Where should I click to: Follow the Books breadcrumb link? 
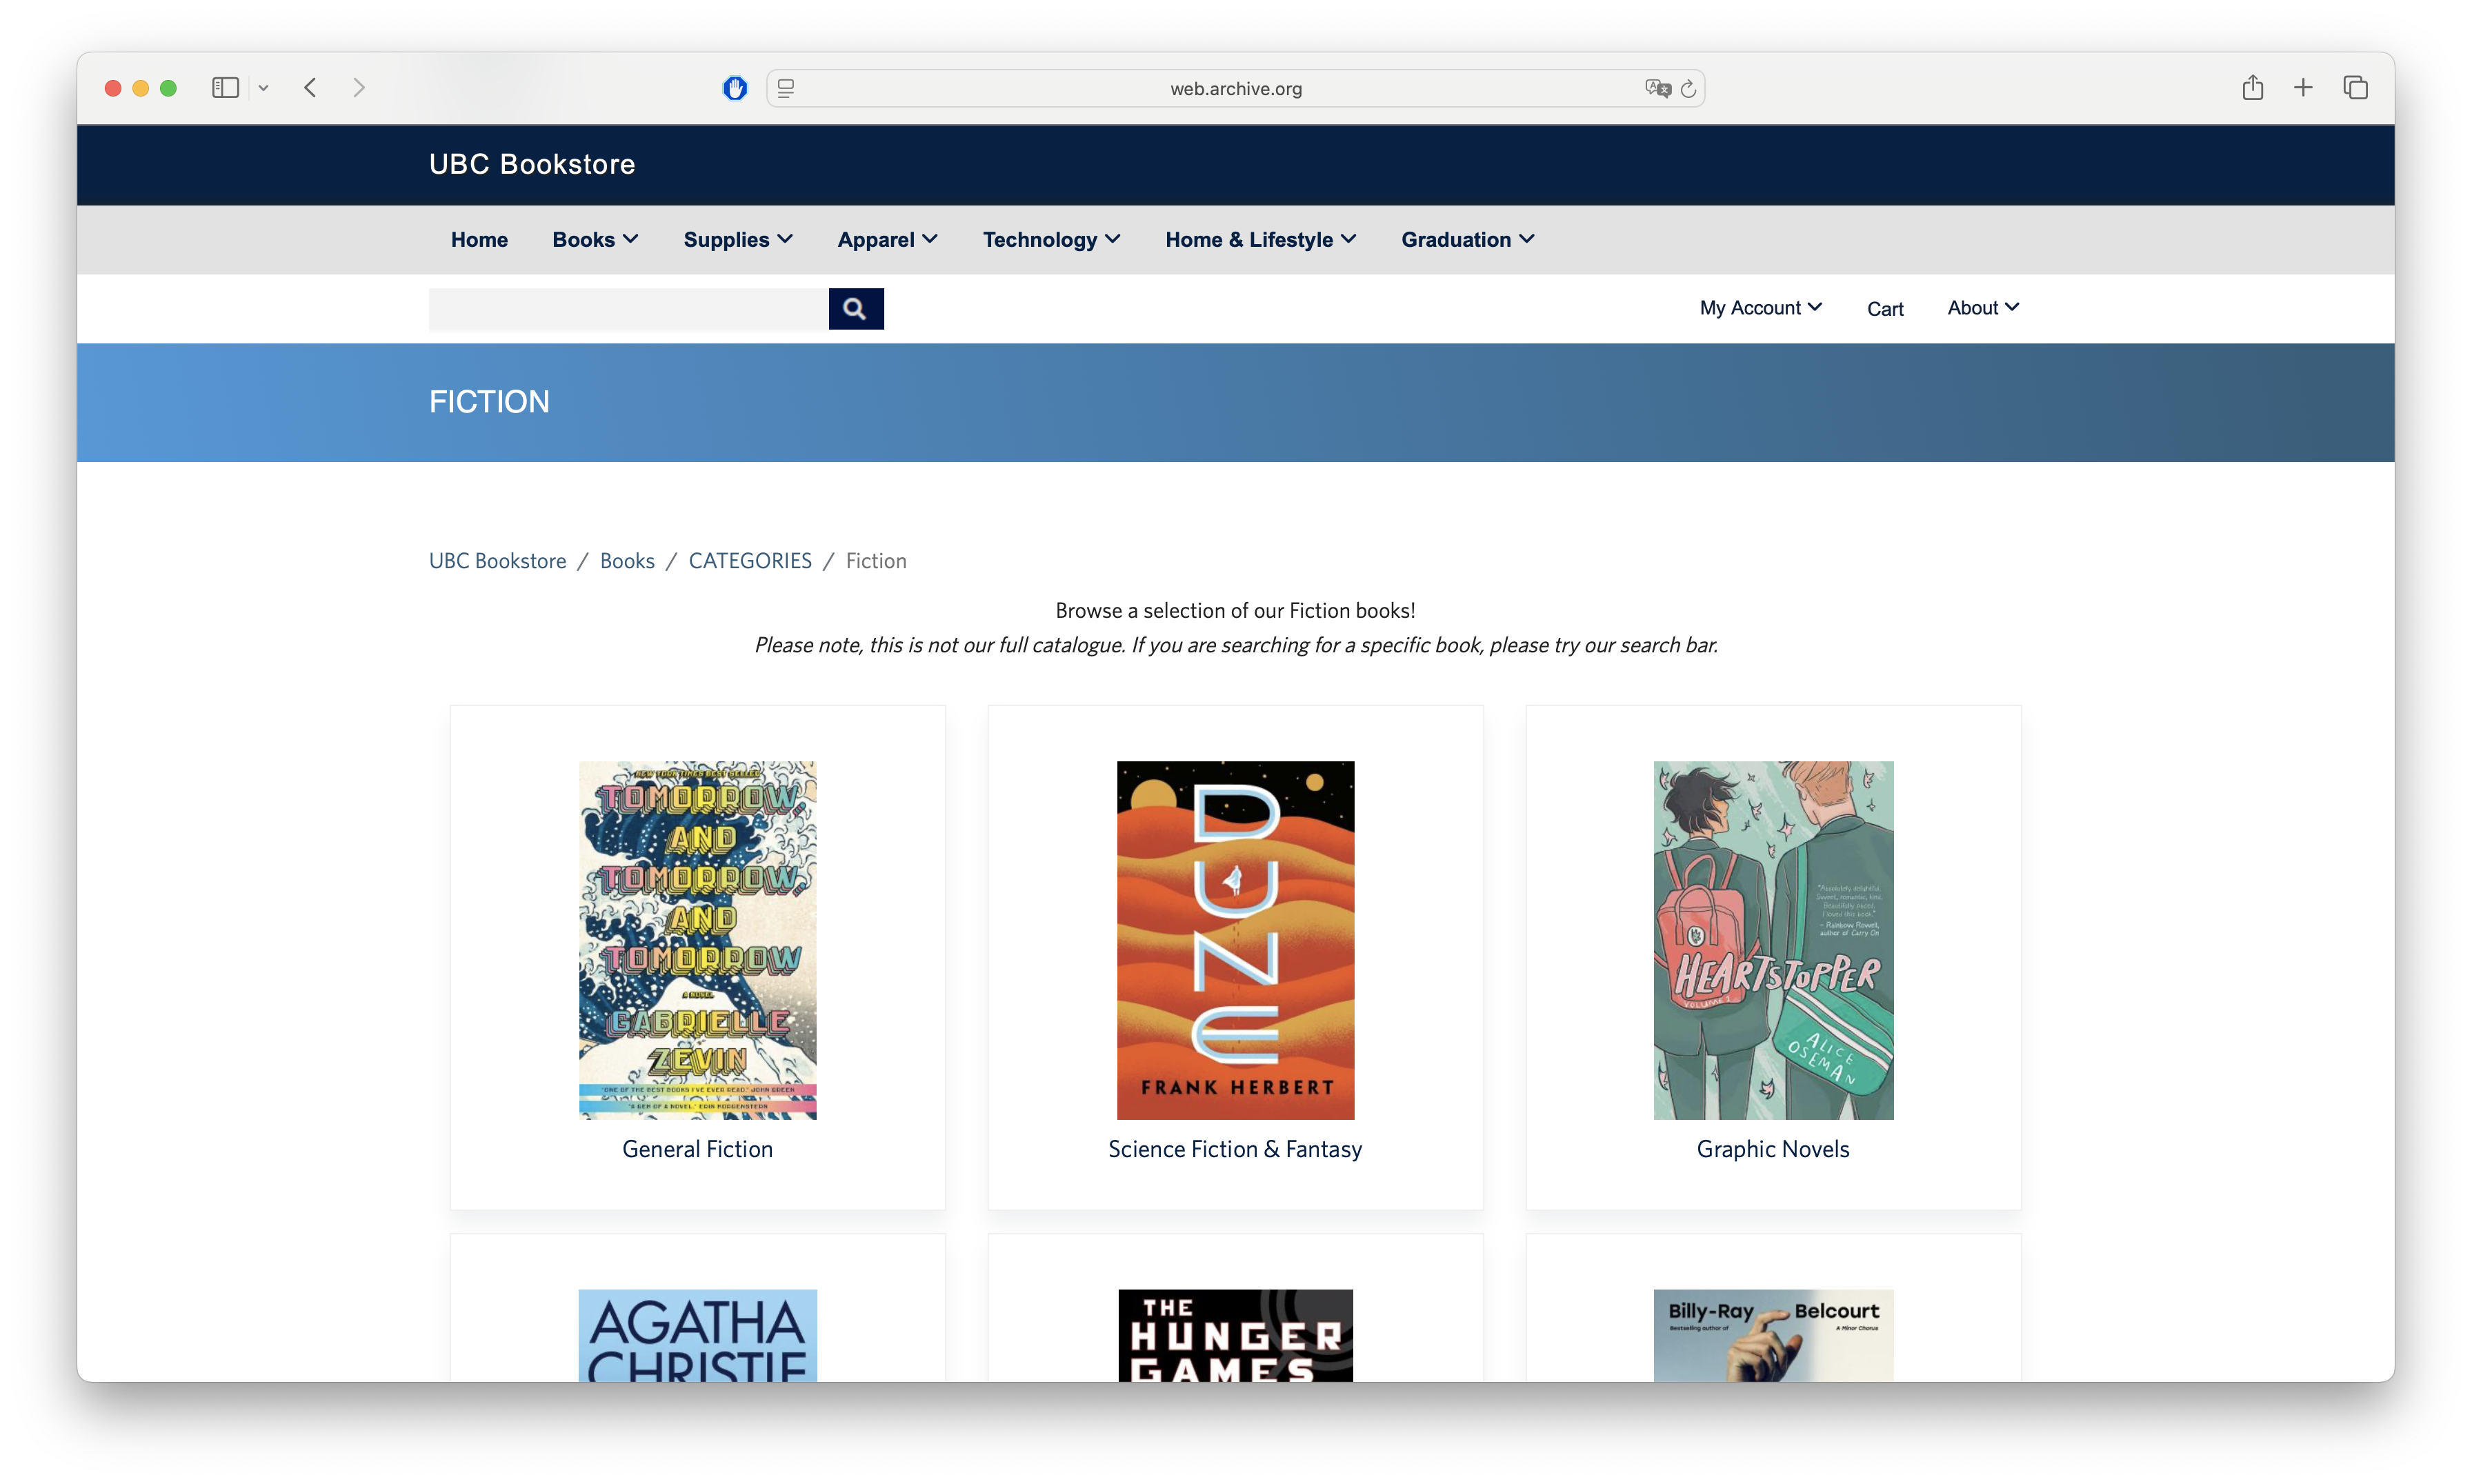pyautogui.click(x=627, y=561)
